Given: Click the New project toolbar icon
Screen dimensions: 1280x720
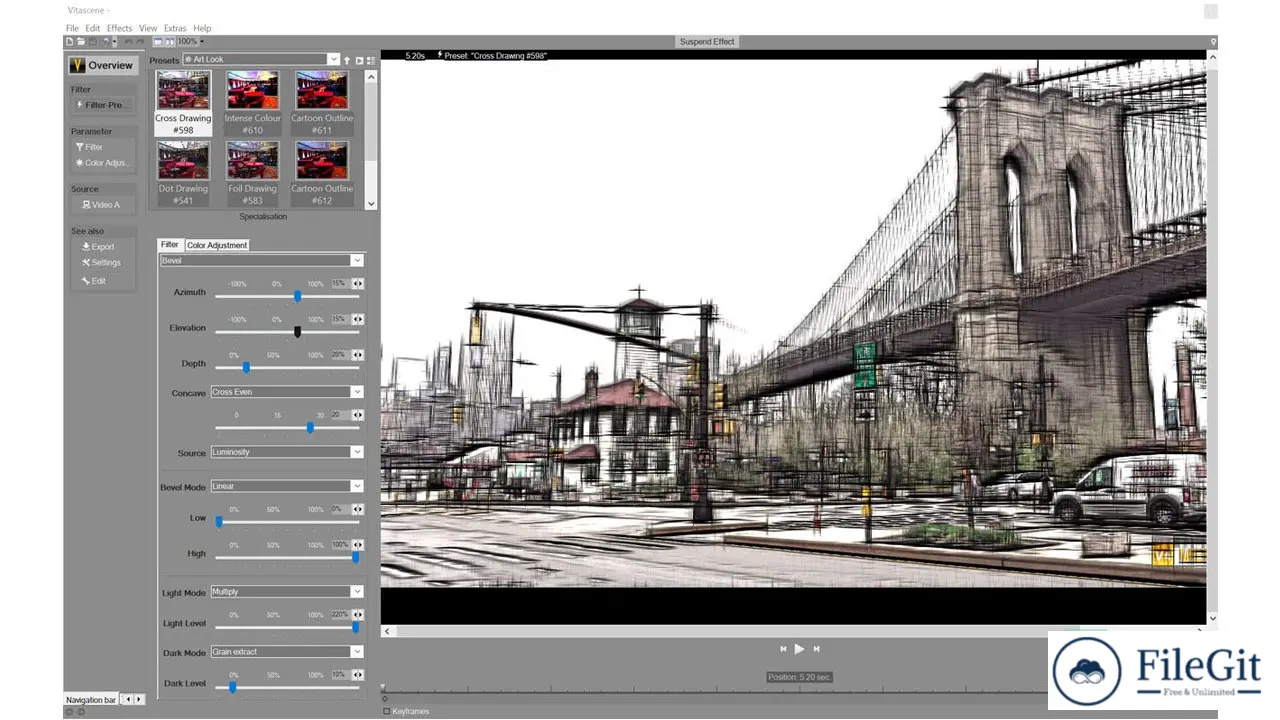Looking at the screenshot, I should point(69,41).
